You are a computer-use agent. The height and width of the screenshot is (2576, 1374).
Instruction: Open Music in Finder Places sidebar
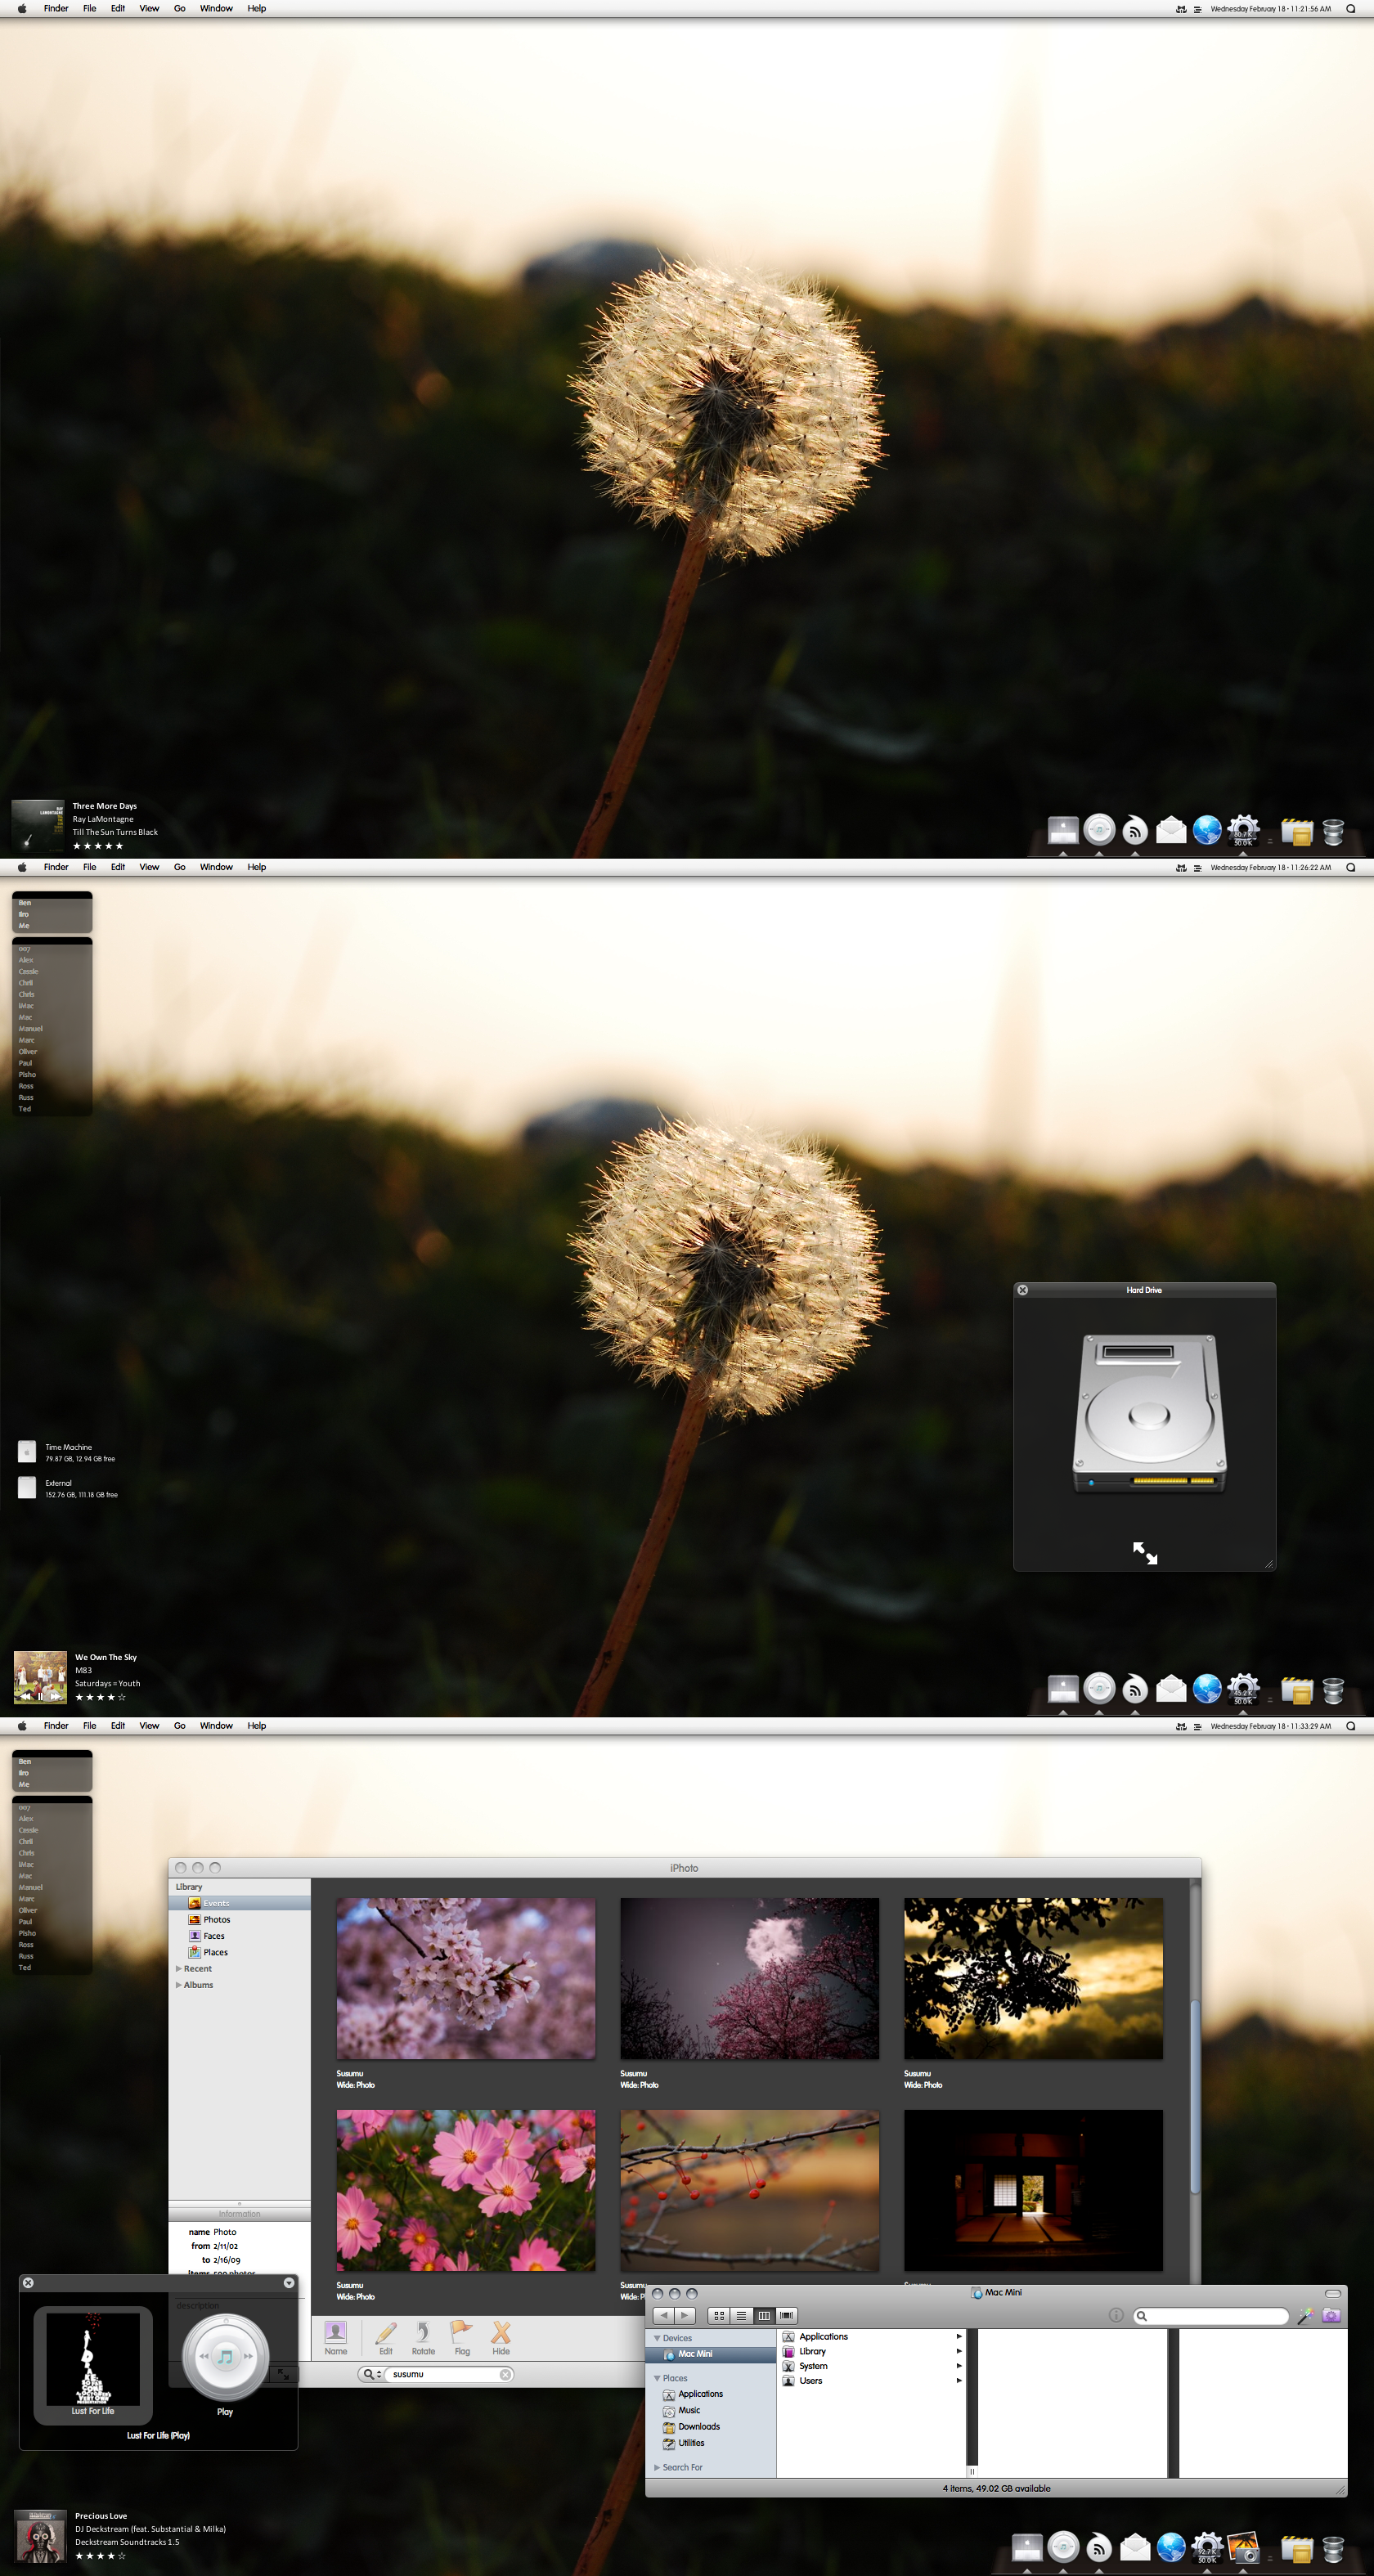point(681,2410)
